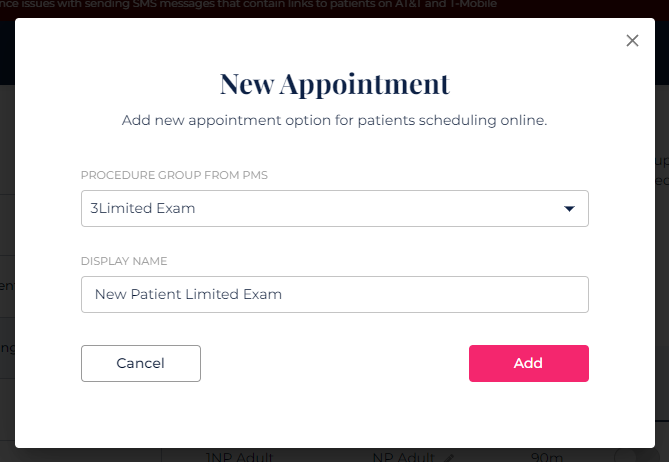Close the New Appointment dialog with the X
669x462 pixels.
[632, 41]
